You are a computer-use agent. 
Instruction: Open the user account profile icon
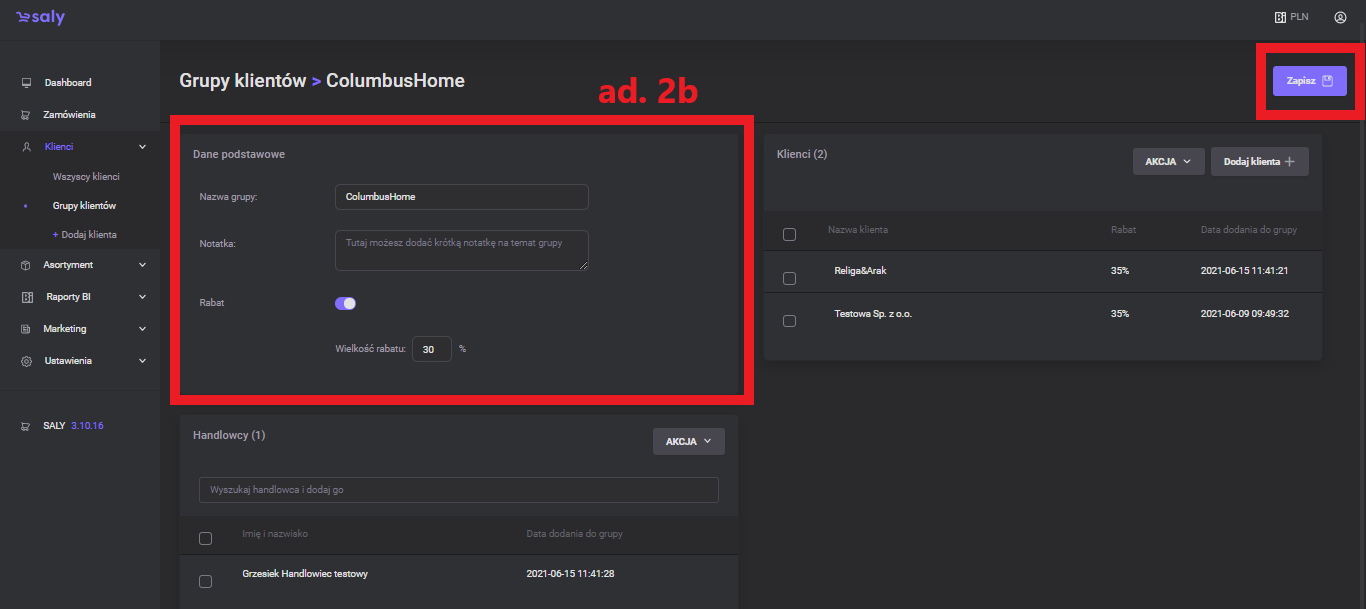1340,17
